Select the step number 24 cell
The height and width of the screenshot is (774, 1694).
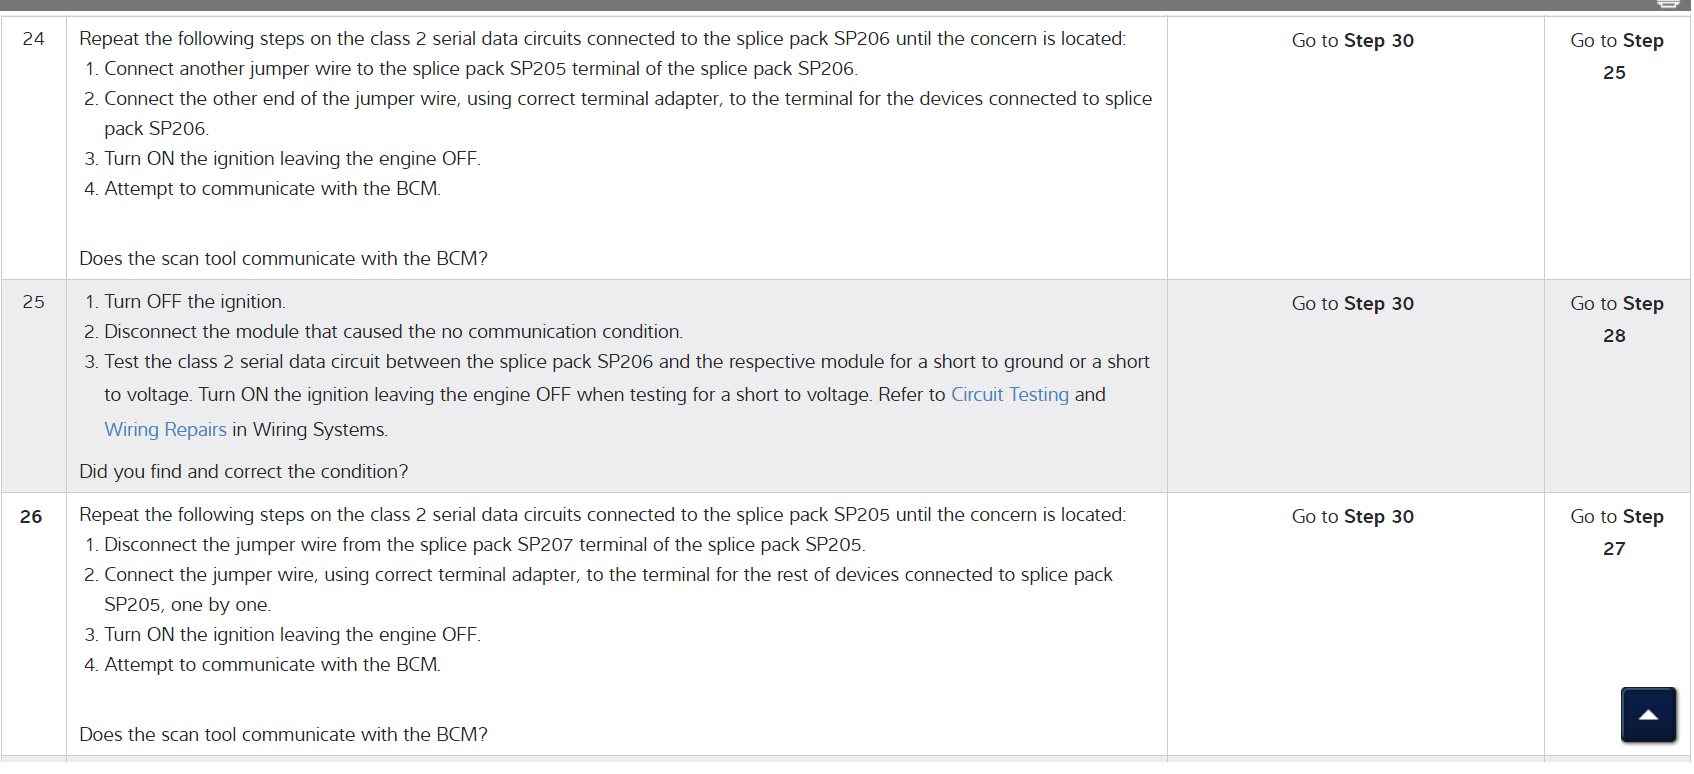click(x=33, y=39)
